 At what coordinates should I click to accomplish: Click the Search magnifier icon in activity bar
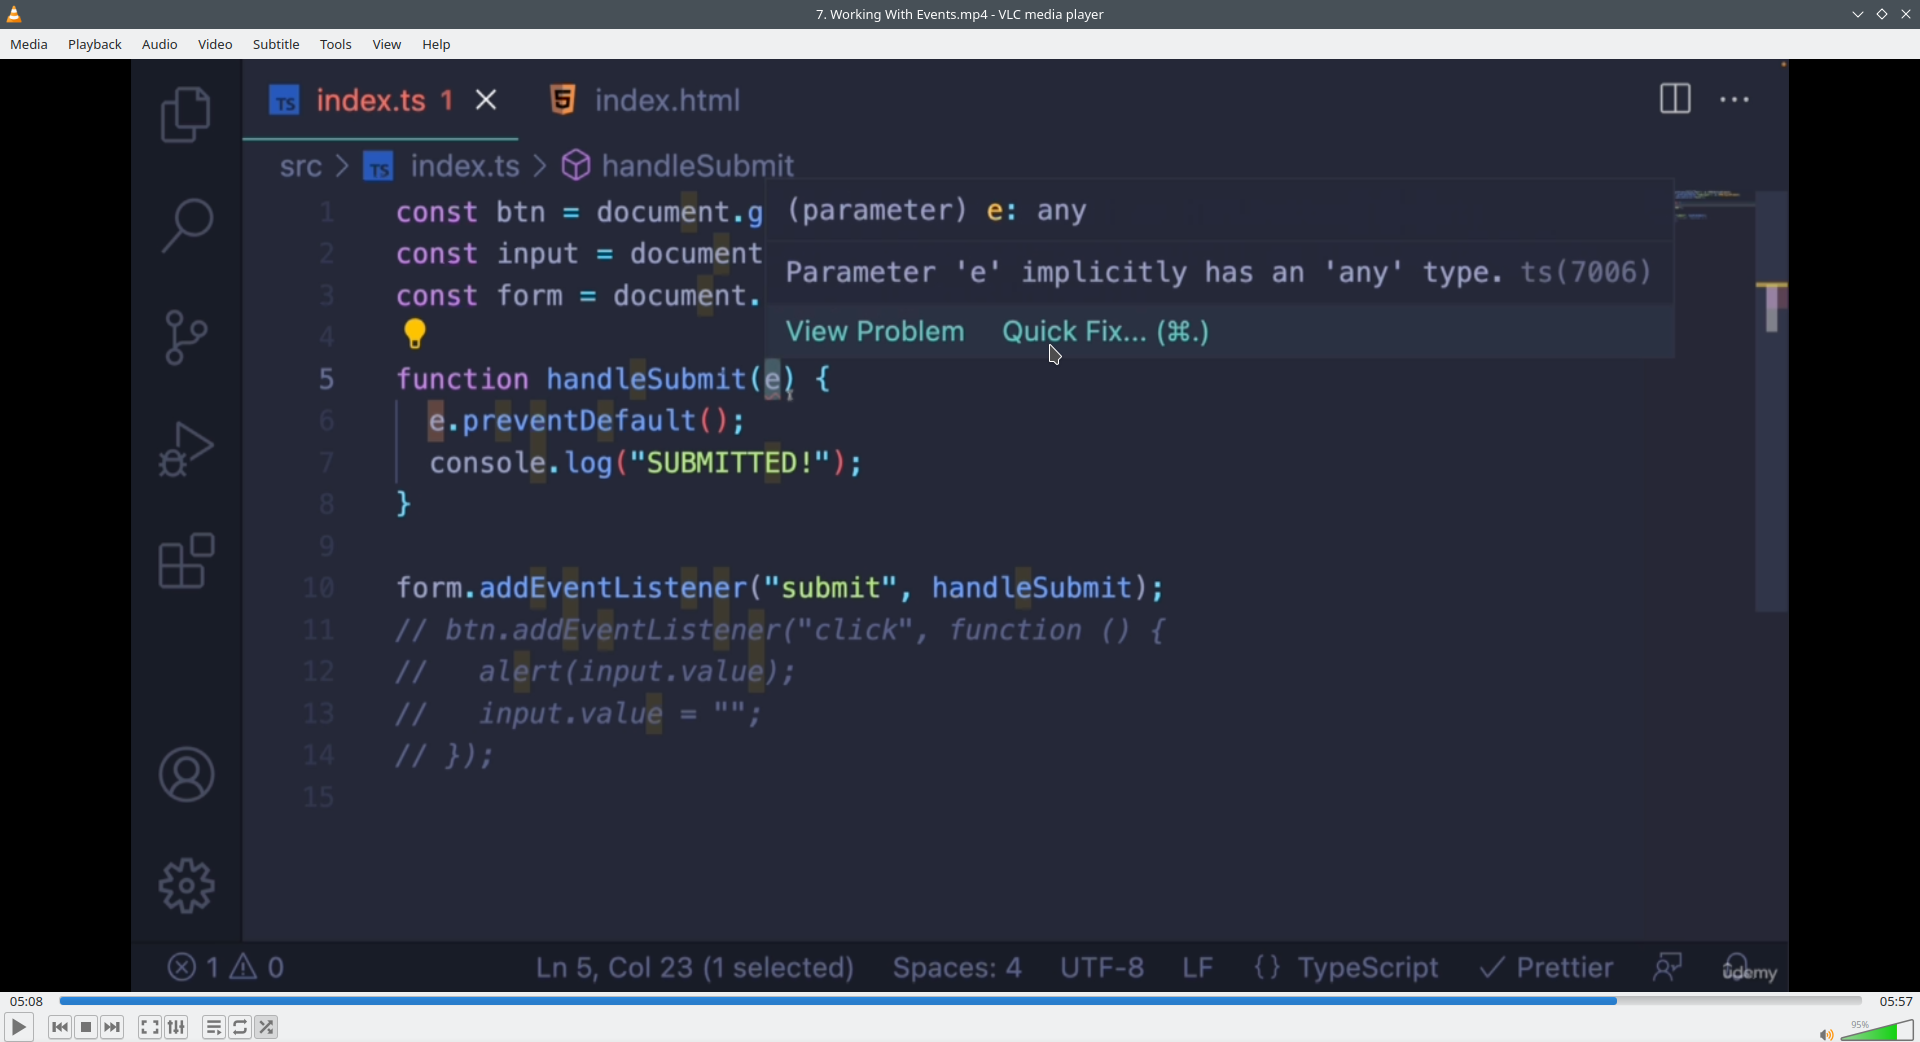pyautogui.click(x=186, y=226)
